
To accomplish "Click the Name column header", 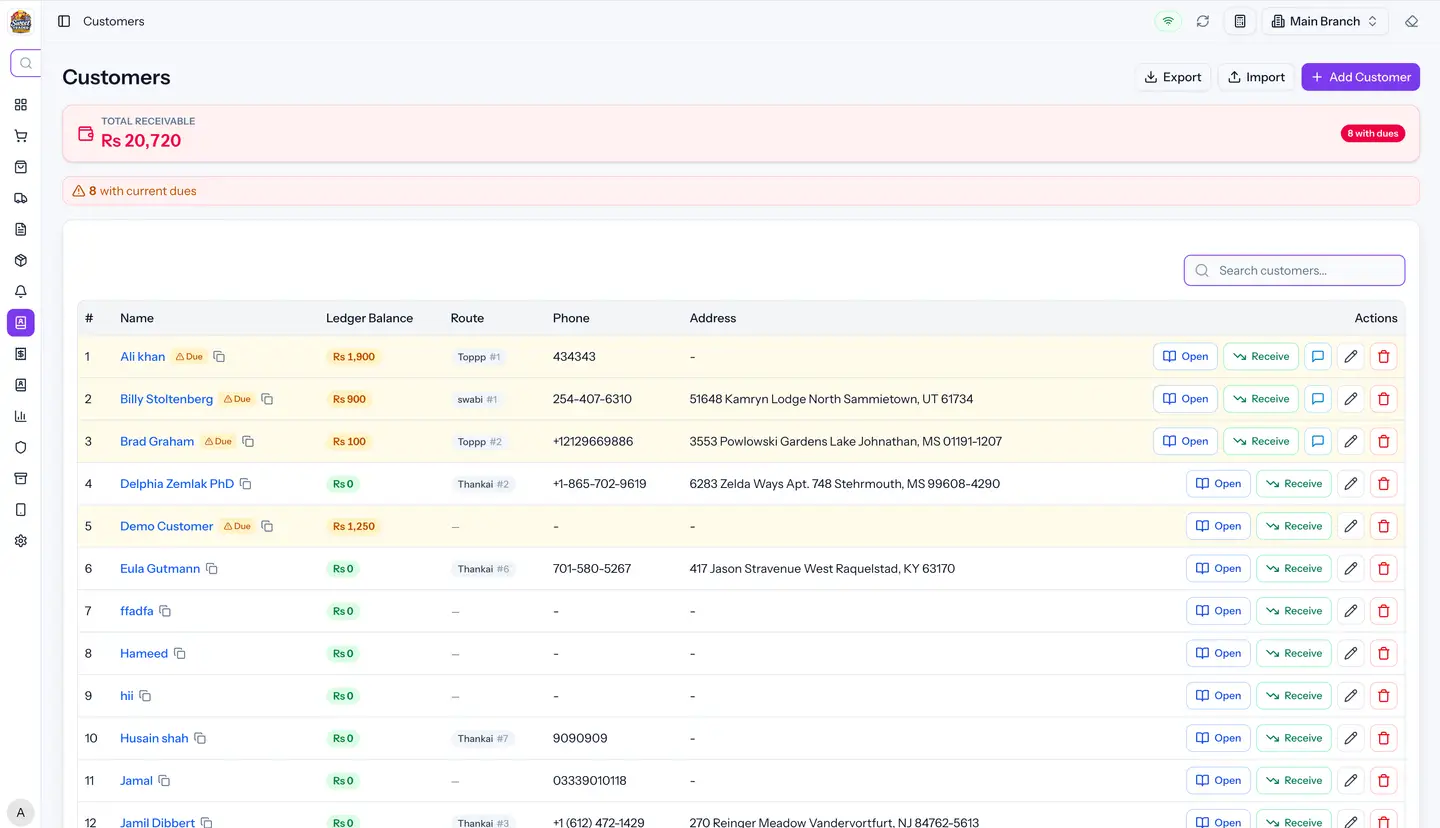I will 137,318.
